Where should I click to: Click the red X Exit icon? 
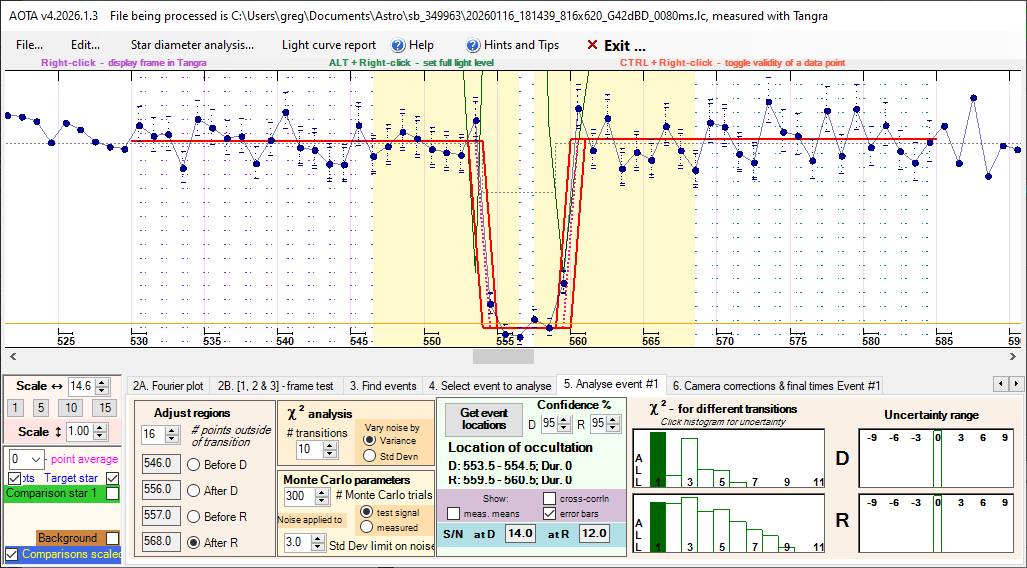click(593, 45)
